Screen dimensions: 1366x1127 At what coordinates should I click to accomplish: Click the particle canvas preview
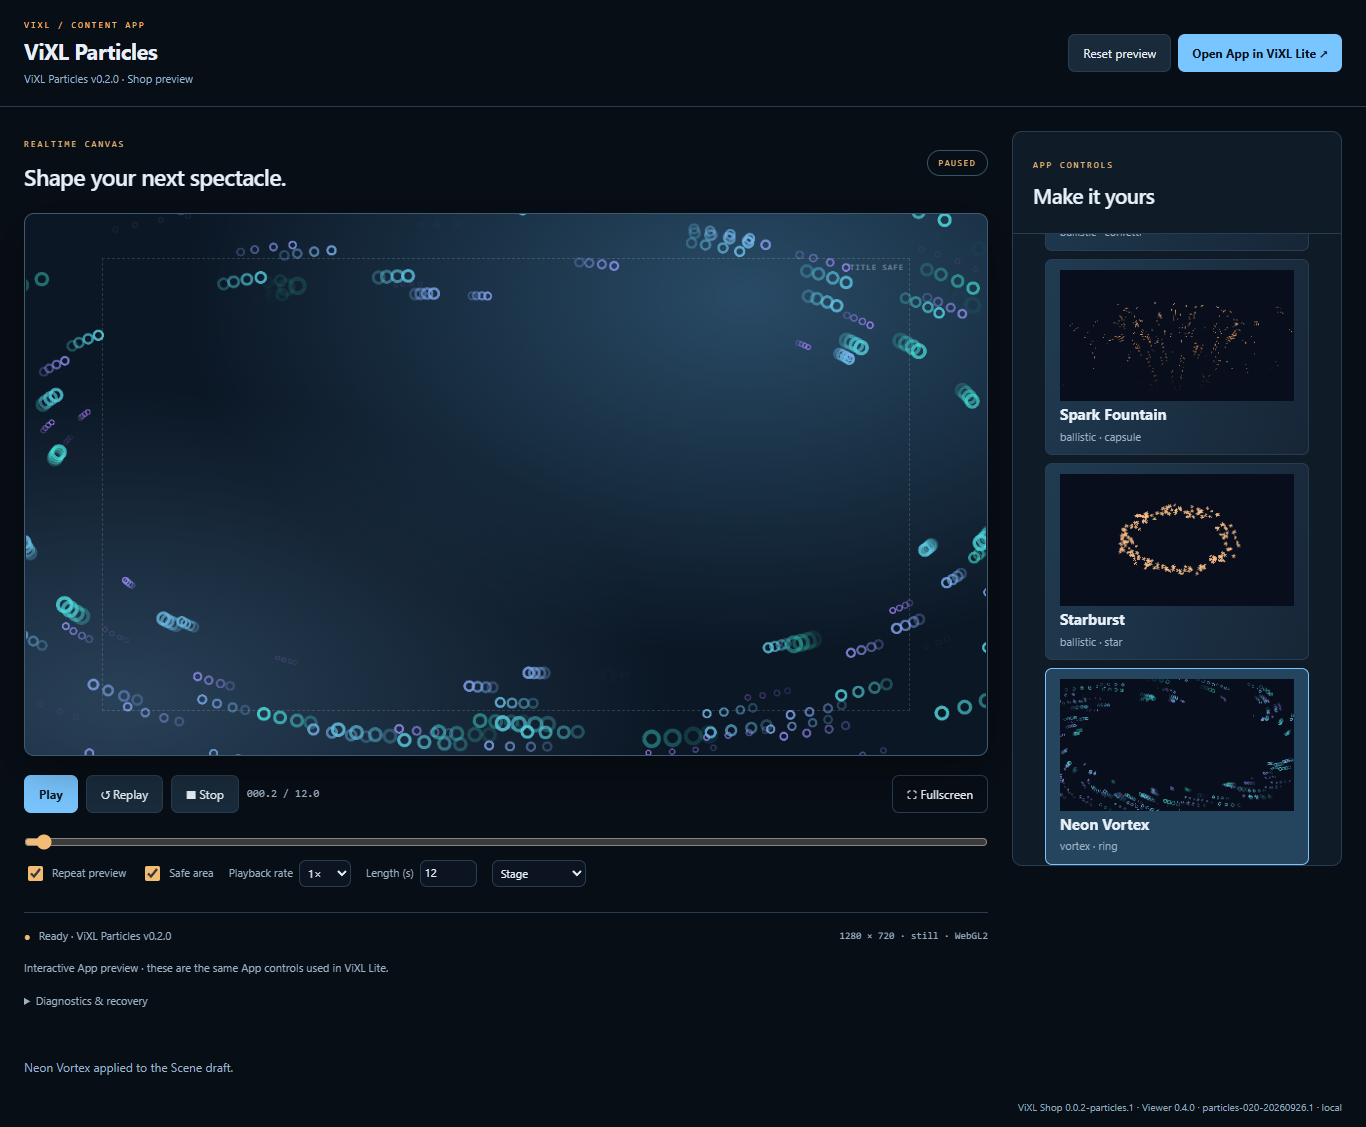[x=506, y=484]
